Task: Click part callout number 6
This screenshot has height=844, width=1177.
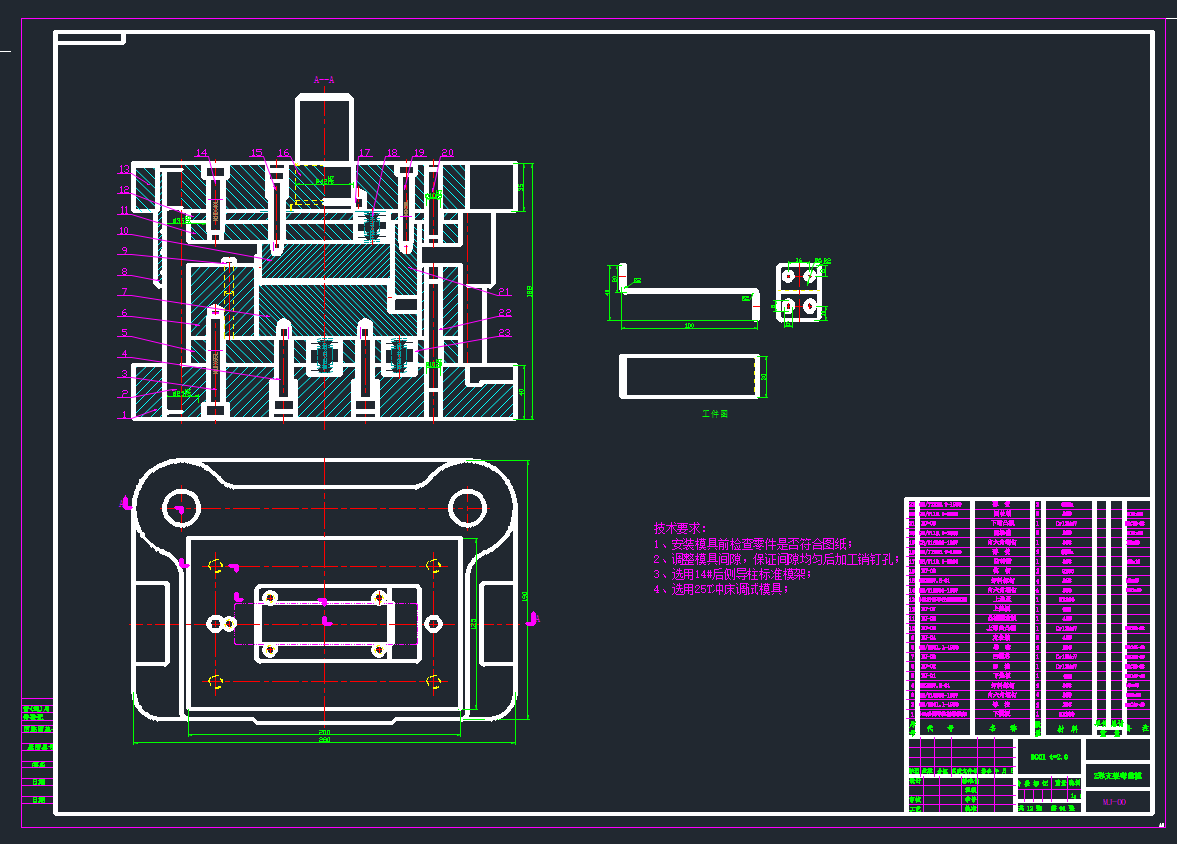Action: [x=125, y=312]
